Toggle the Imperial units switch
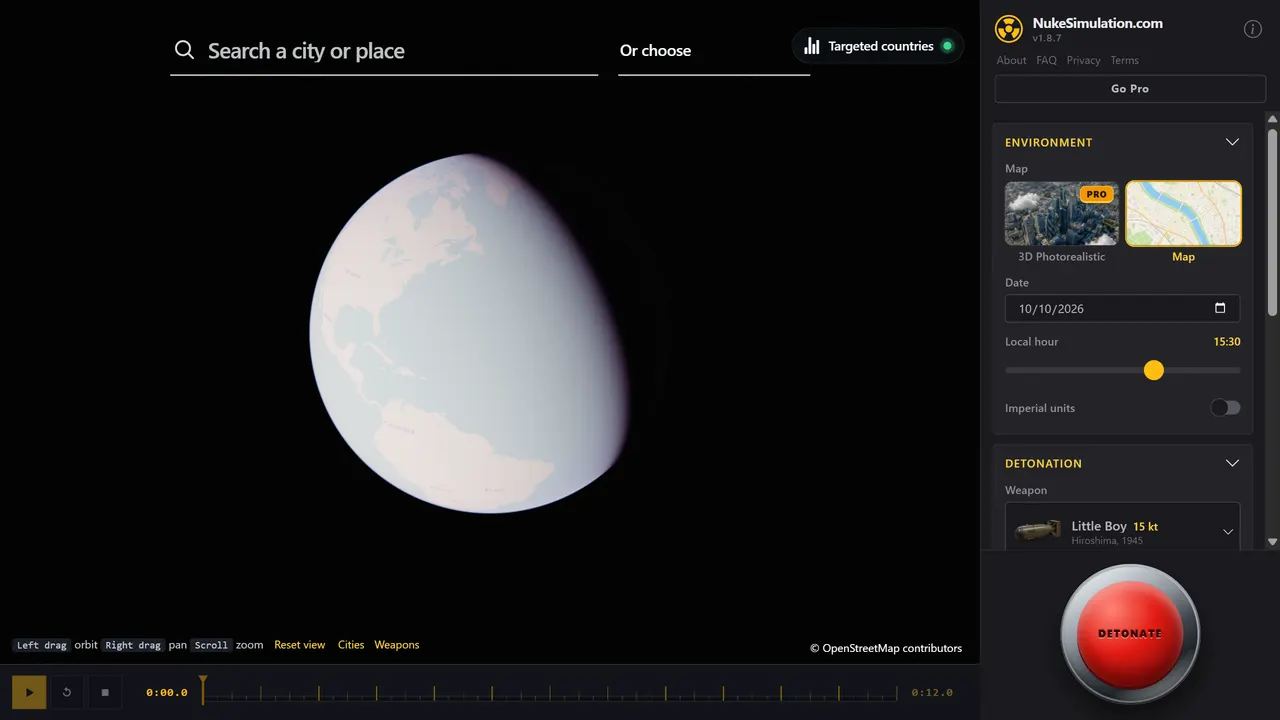Viewport: 1280px width, 720px height. (x=1225, y=408)
